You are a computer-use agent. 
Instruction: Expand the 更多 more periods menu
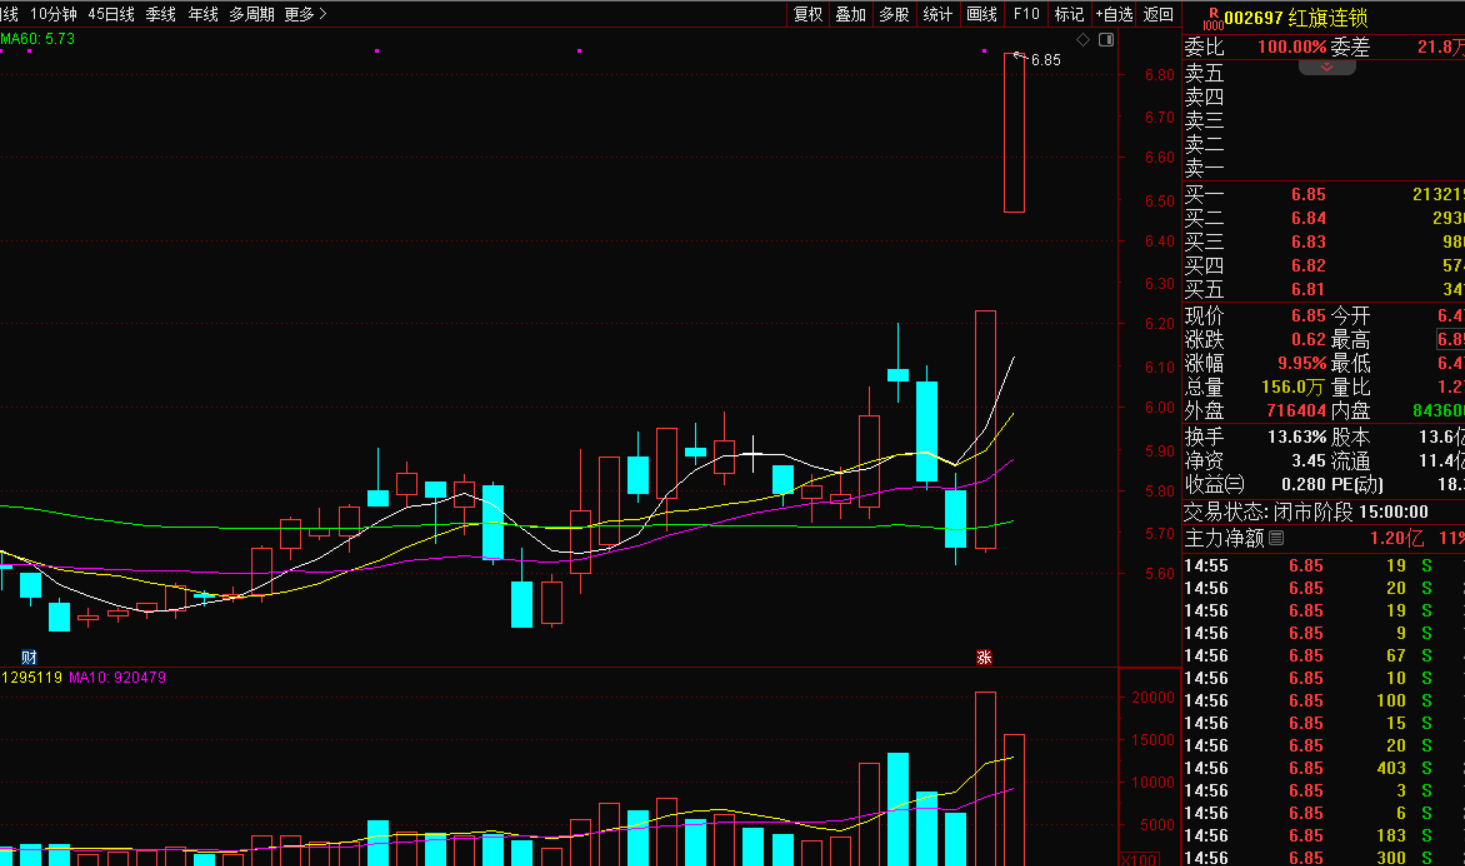(305, 14)
